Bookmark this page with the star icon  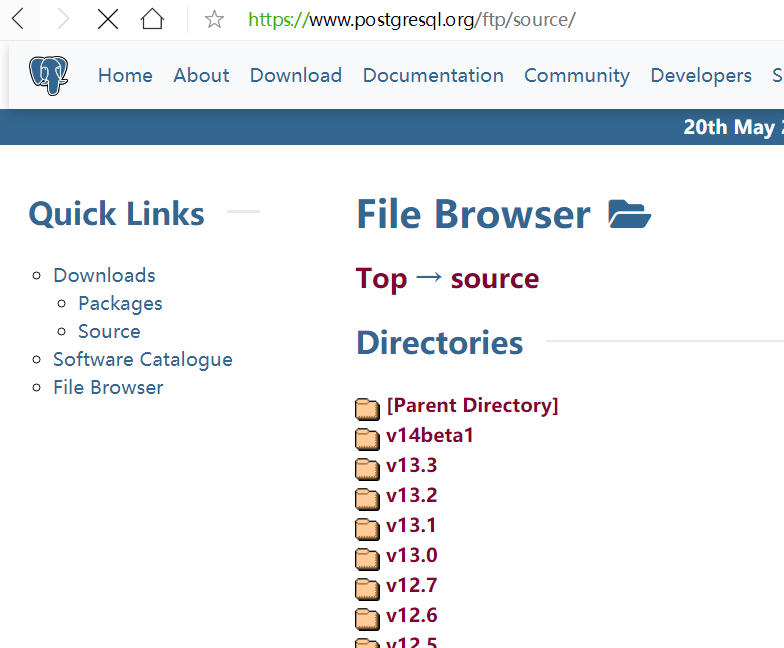click(x=214, y=20)
